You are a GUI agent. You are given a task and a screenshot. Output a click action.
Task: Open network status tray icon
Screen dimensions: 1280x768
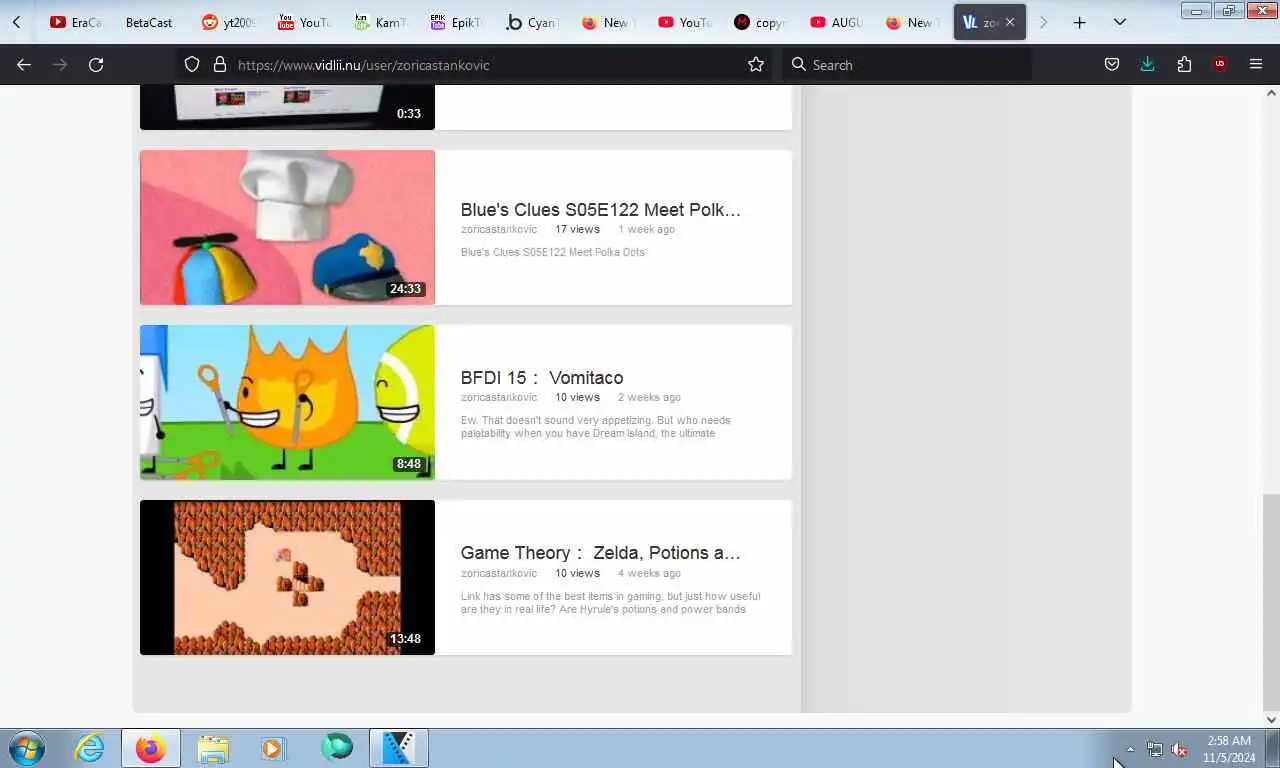[1155, 749]
